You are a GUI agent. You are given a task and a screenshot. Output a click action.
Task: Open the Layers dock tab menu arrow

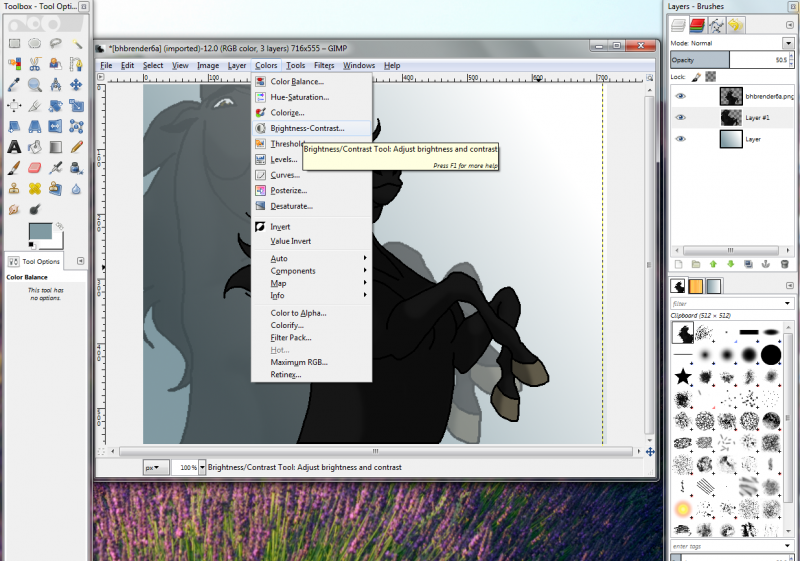click(x=790, y=25)
